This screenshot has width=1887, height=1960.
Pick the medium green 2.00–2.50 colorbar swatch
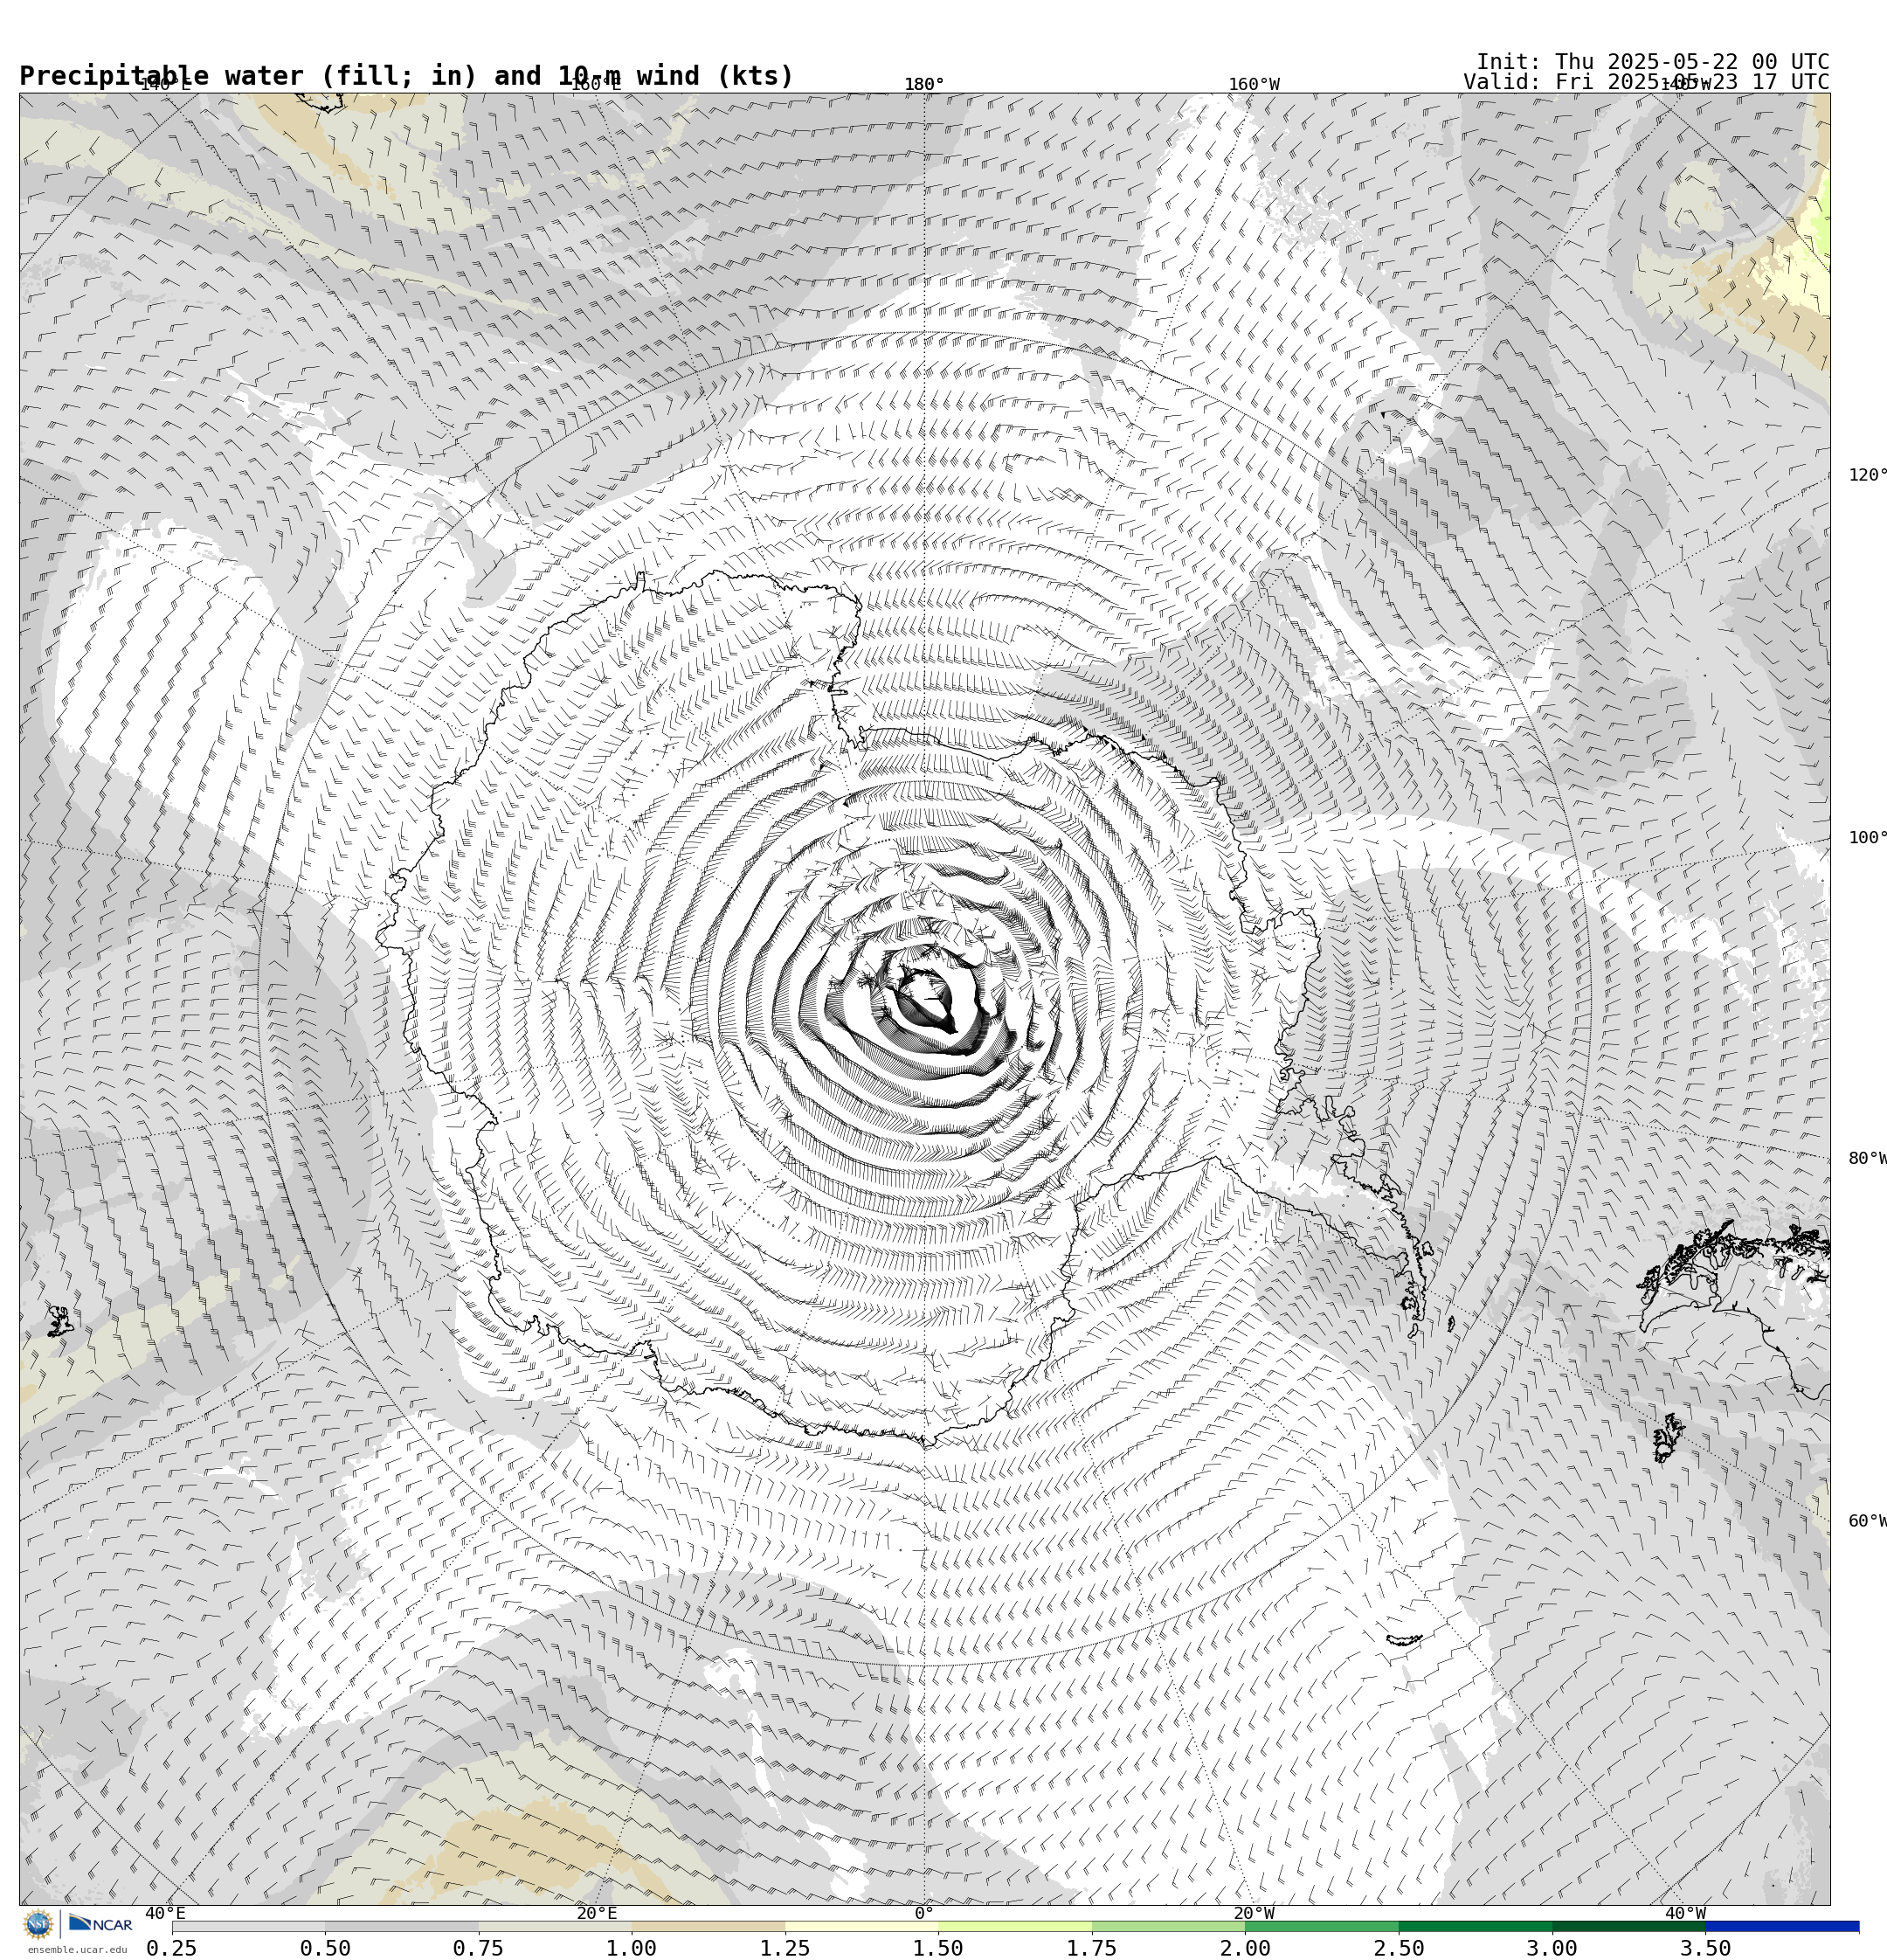coord(1322,1926)
